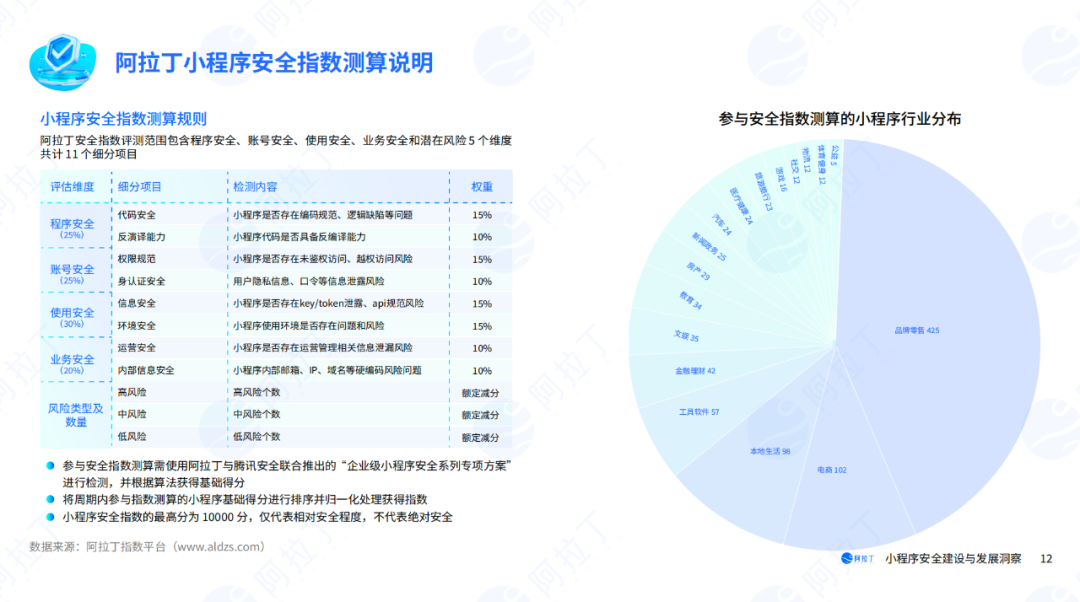Click the 代码安全 item cell
The width and height of the screenshot is (1080, 602).
136,215
